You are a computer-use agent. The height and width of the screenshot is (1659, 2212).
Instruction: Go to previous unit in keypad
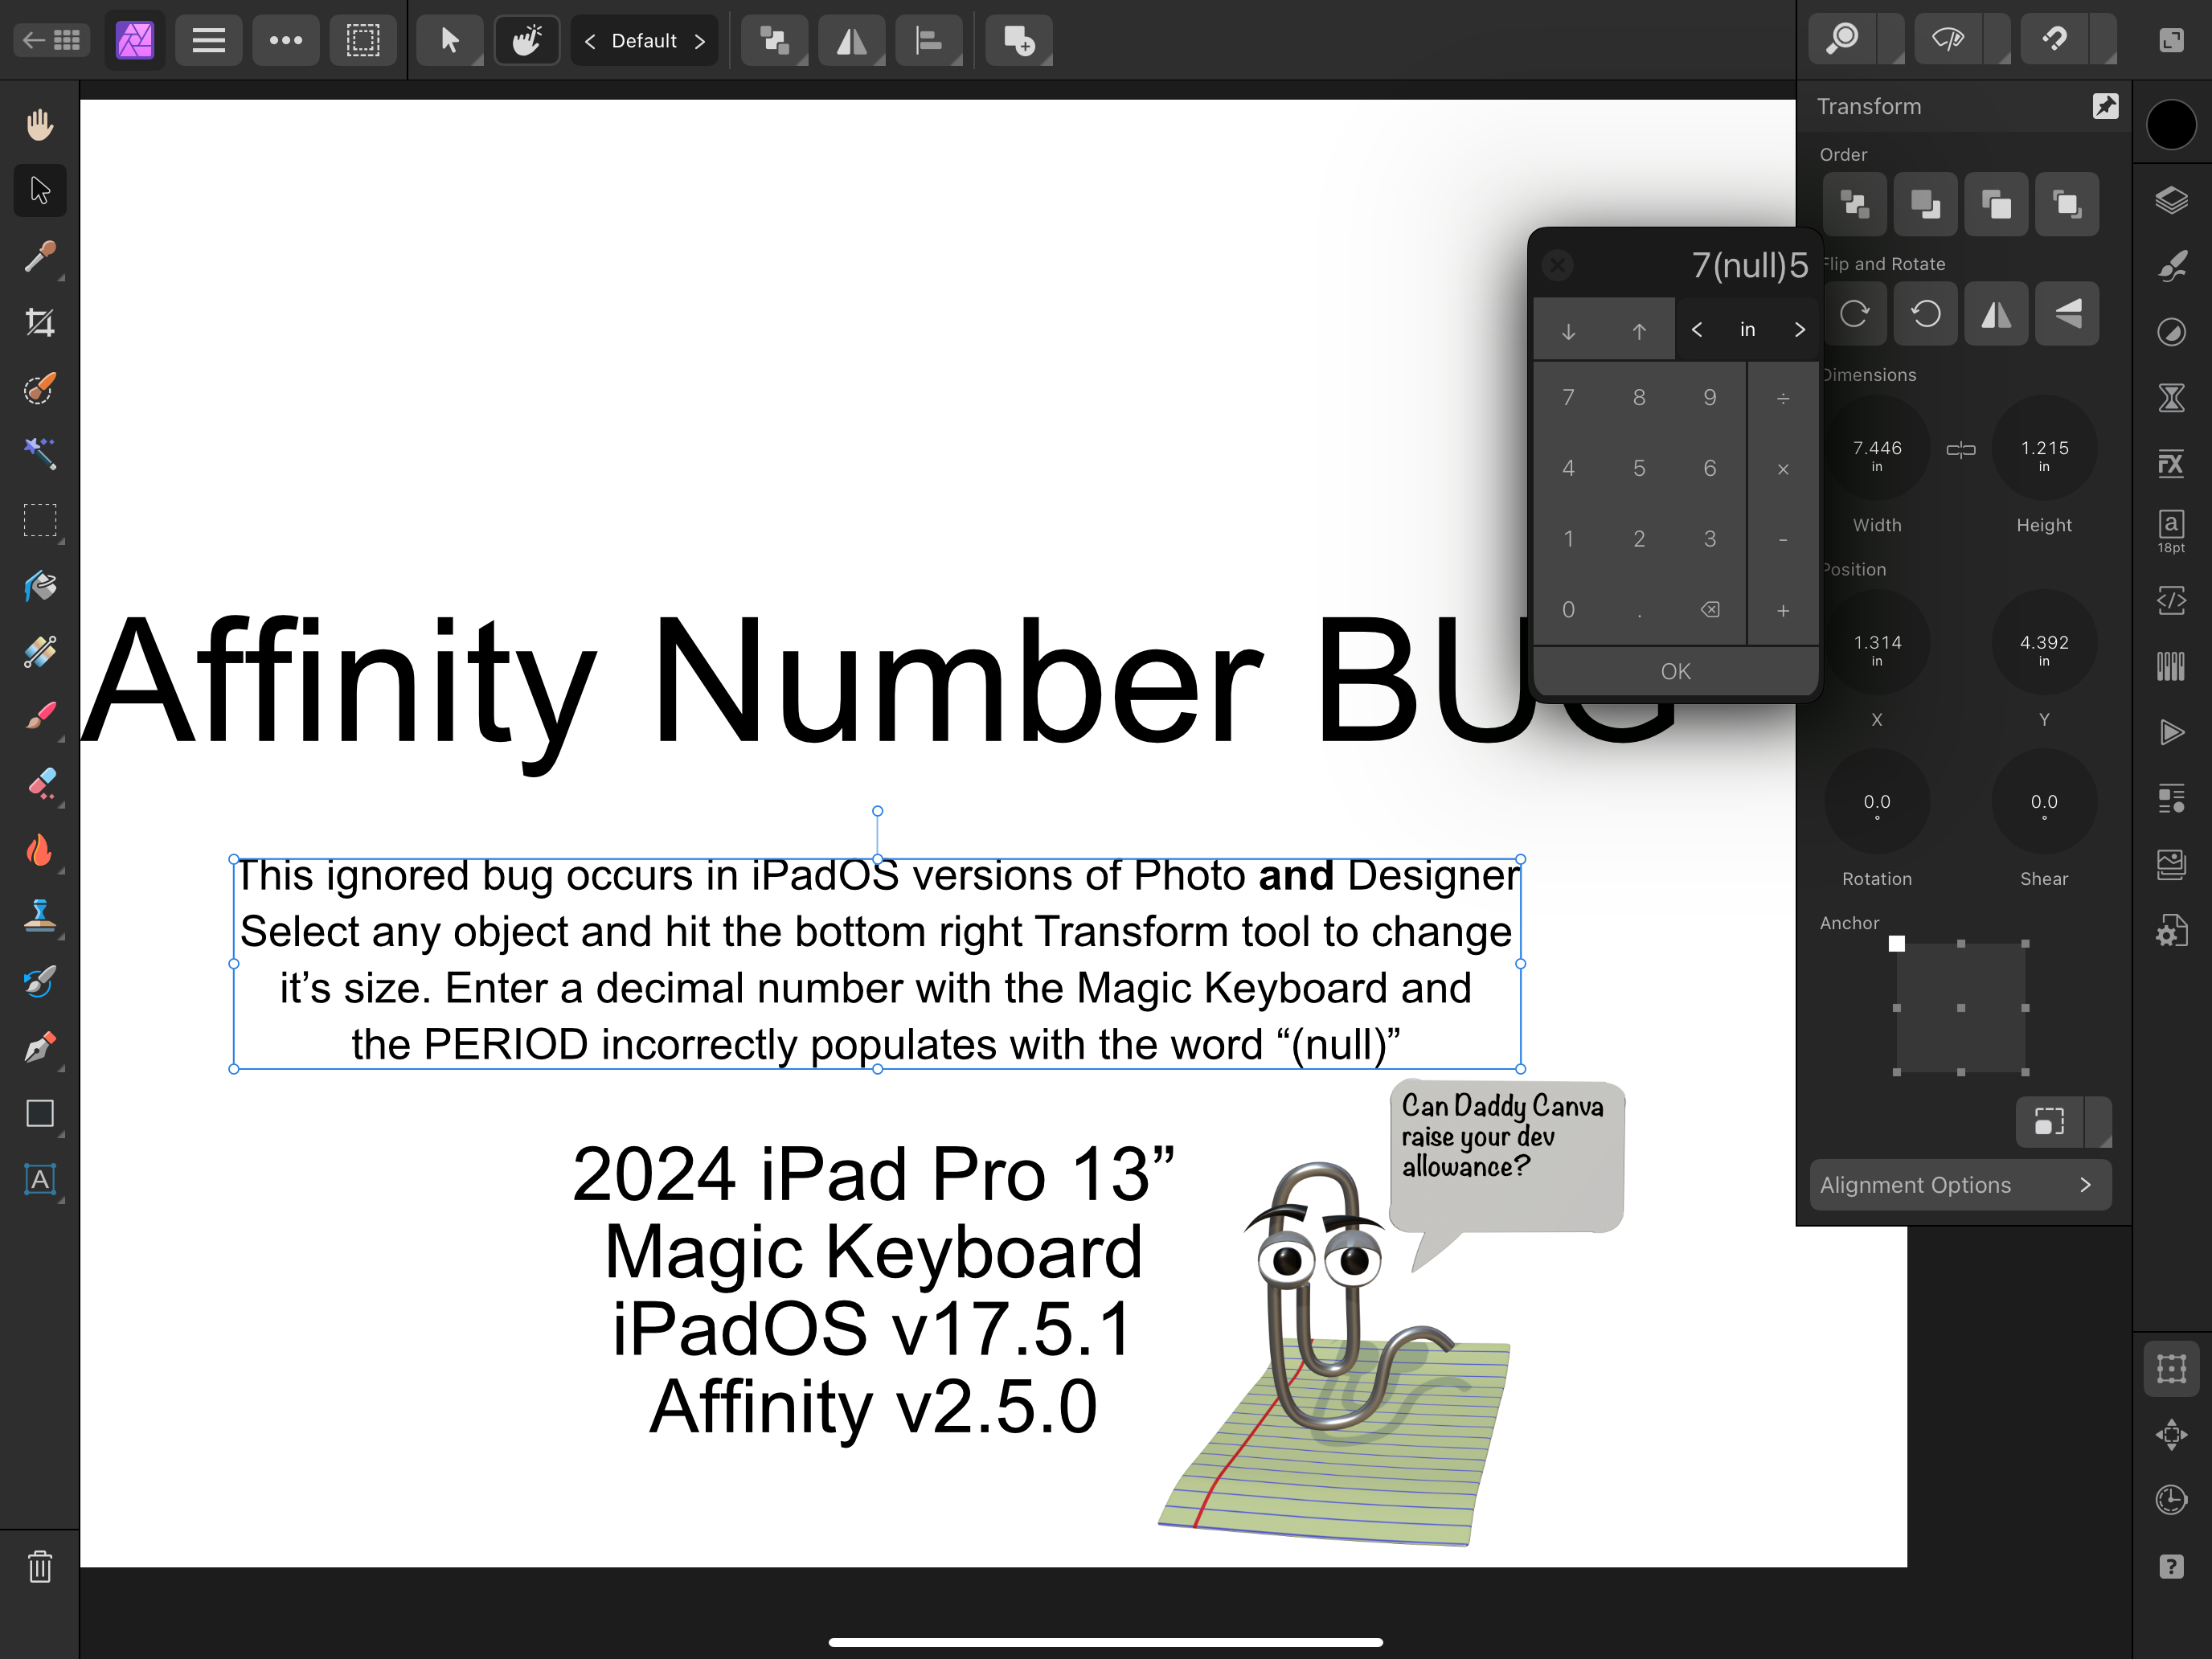click(1697, 329)
